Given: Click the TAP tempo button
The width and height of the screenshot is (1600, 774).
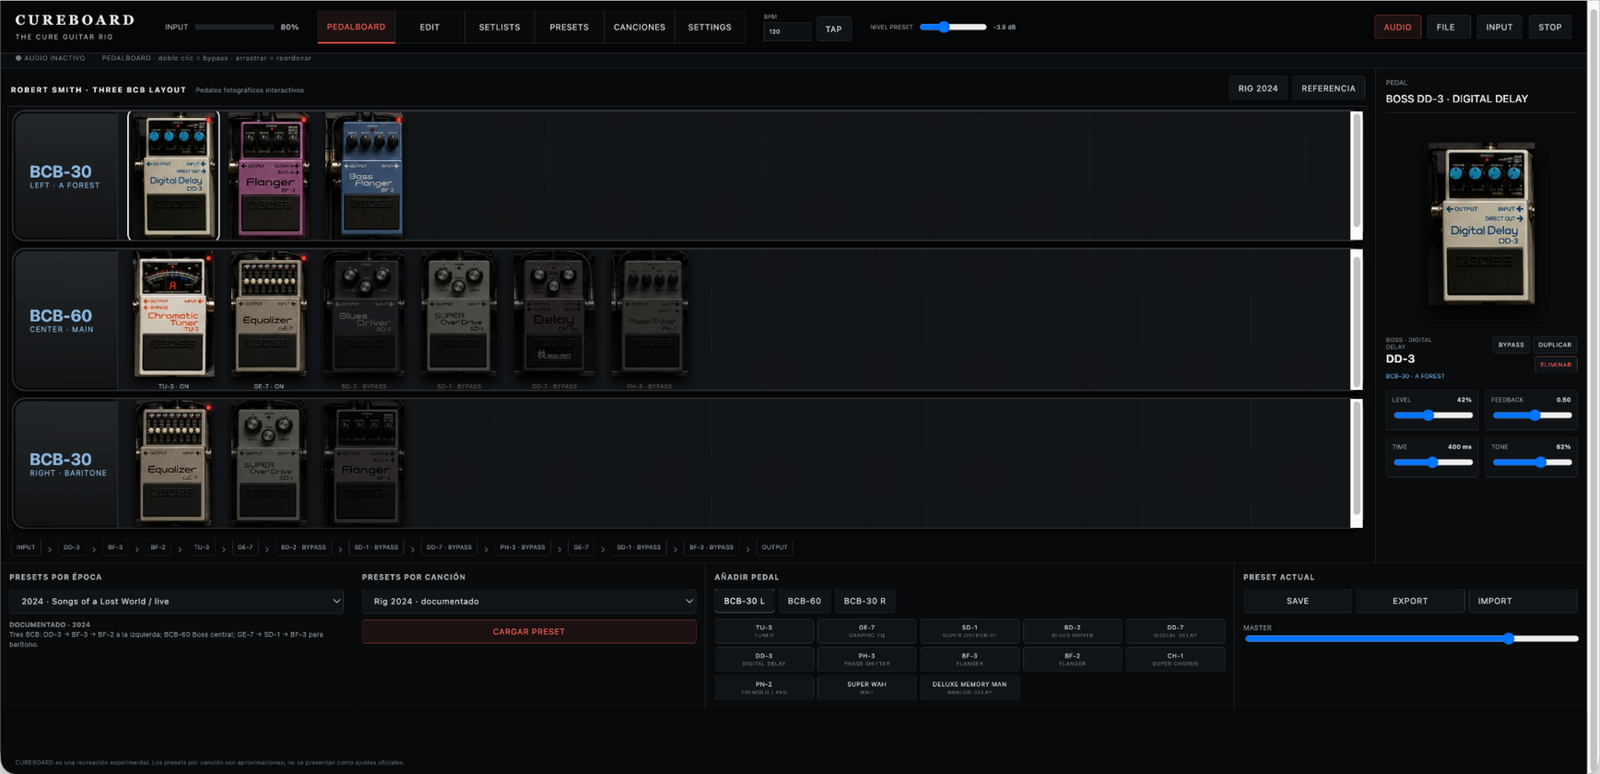Looking at the screenshot, I should [x=834, y=29].
